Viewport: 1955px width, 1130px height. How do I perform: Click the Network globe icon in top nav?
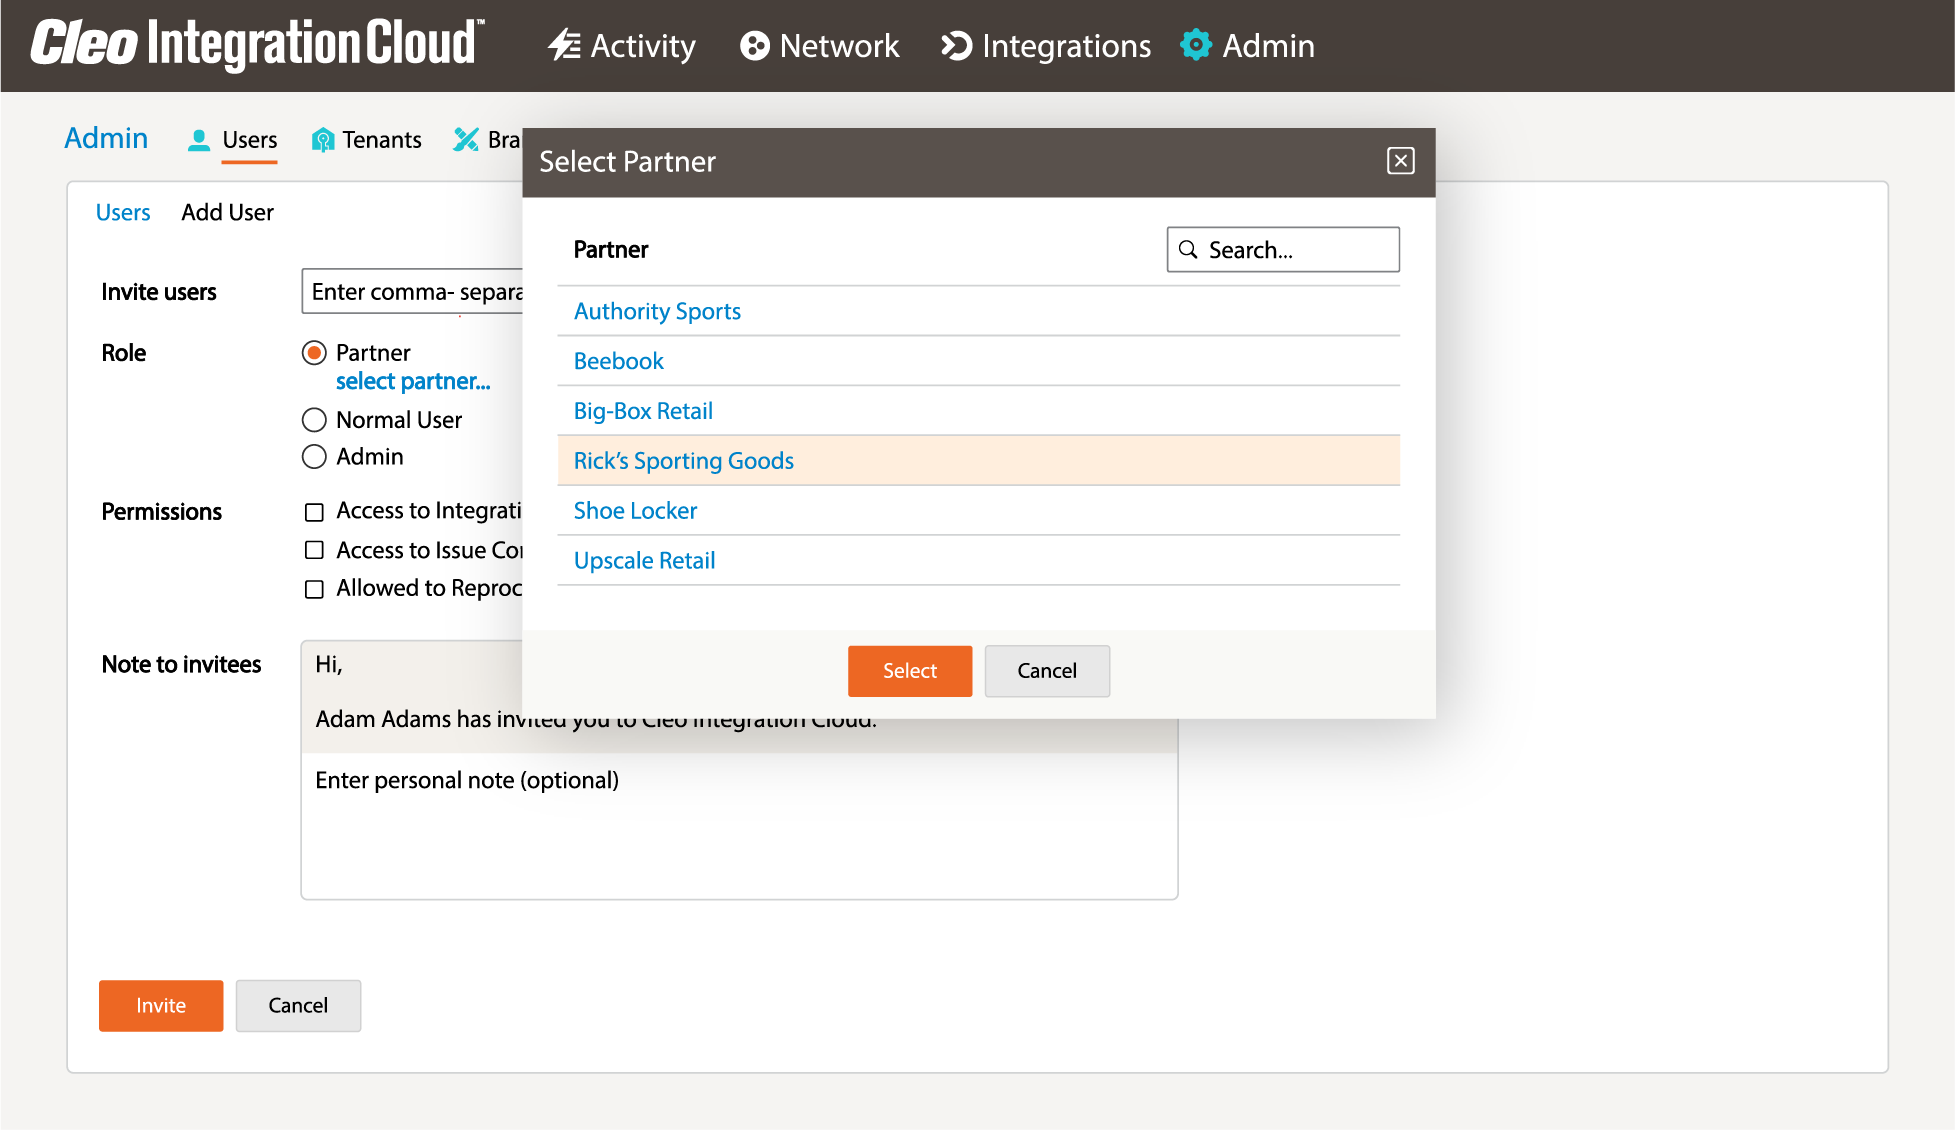[x=755, y=45]
